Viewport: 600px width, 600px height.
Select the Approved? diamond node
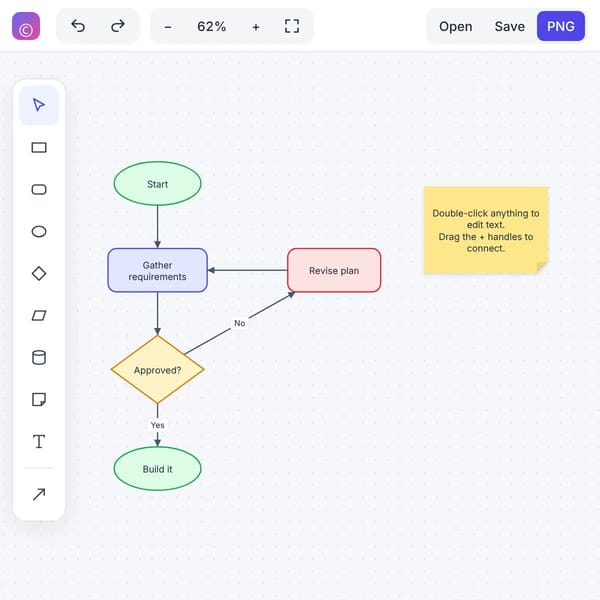(x=157, y=370)
